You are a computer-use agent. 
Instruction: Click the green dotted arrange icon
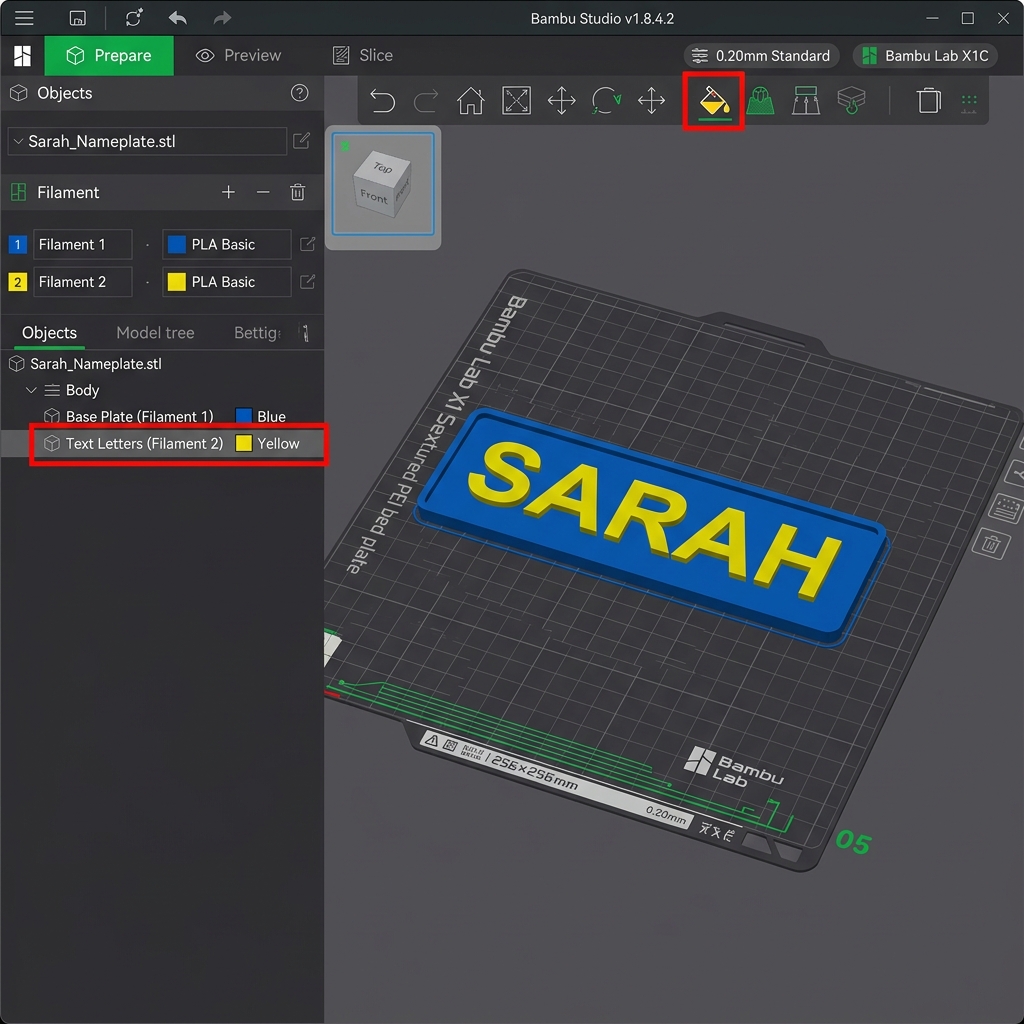[969, 103]
